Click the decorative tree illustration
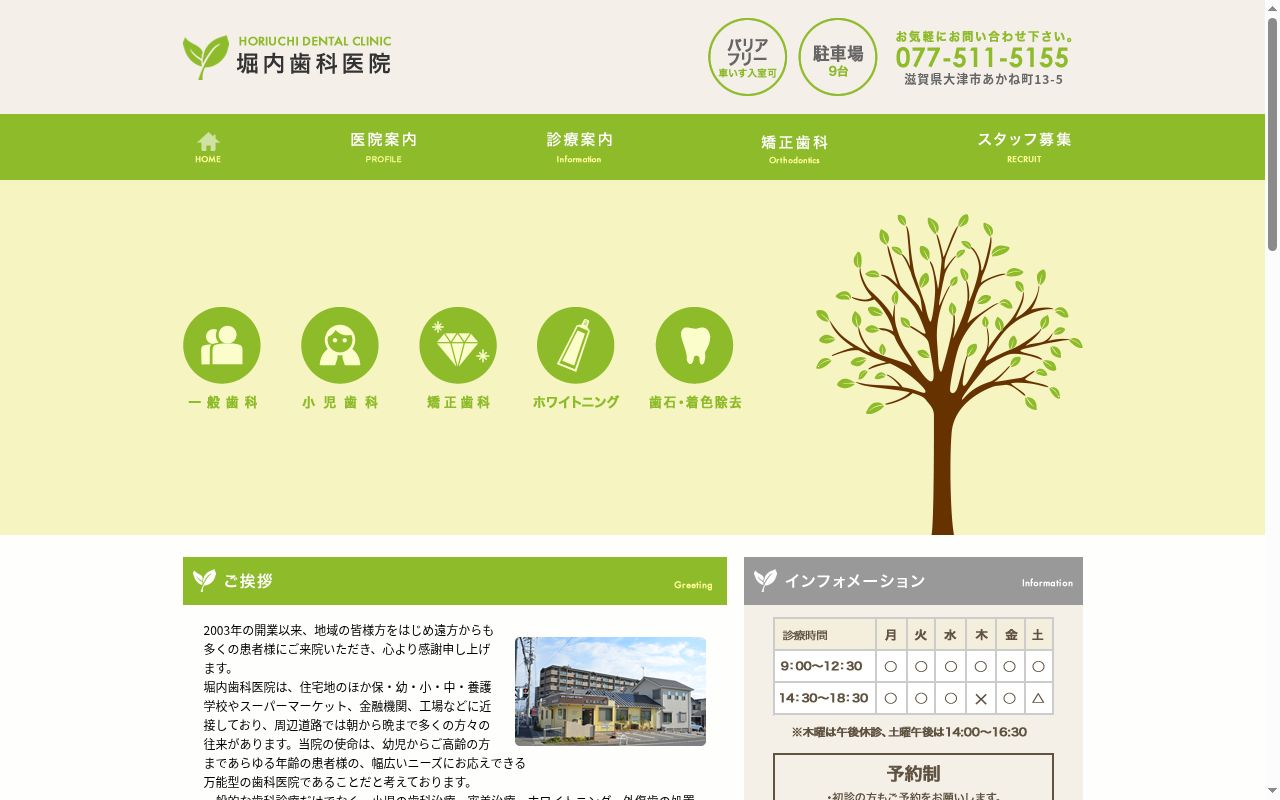The height and width of the screenshot is (800, 1280). [x=947, y=373]
